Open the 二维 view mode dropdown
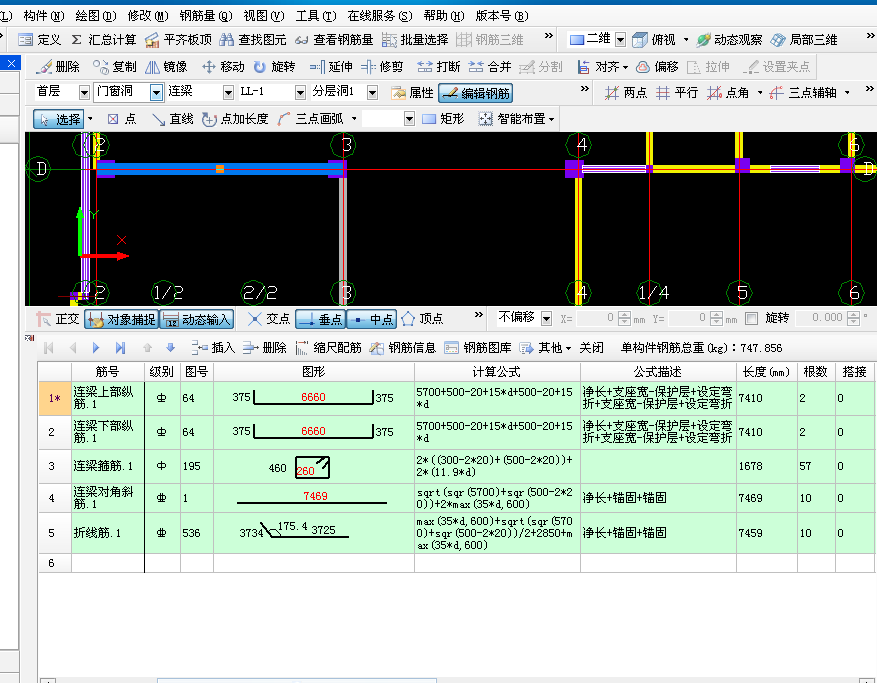The height and width of the screenshot is (683, 877). [x=620, y=40]
